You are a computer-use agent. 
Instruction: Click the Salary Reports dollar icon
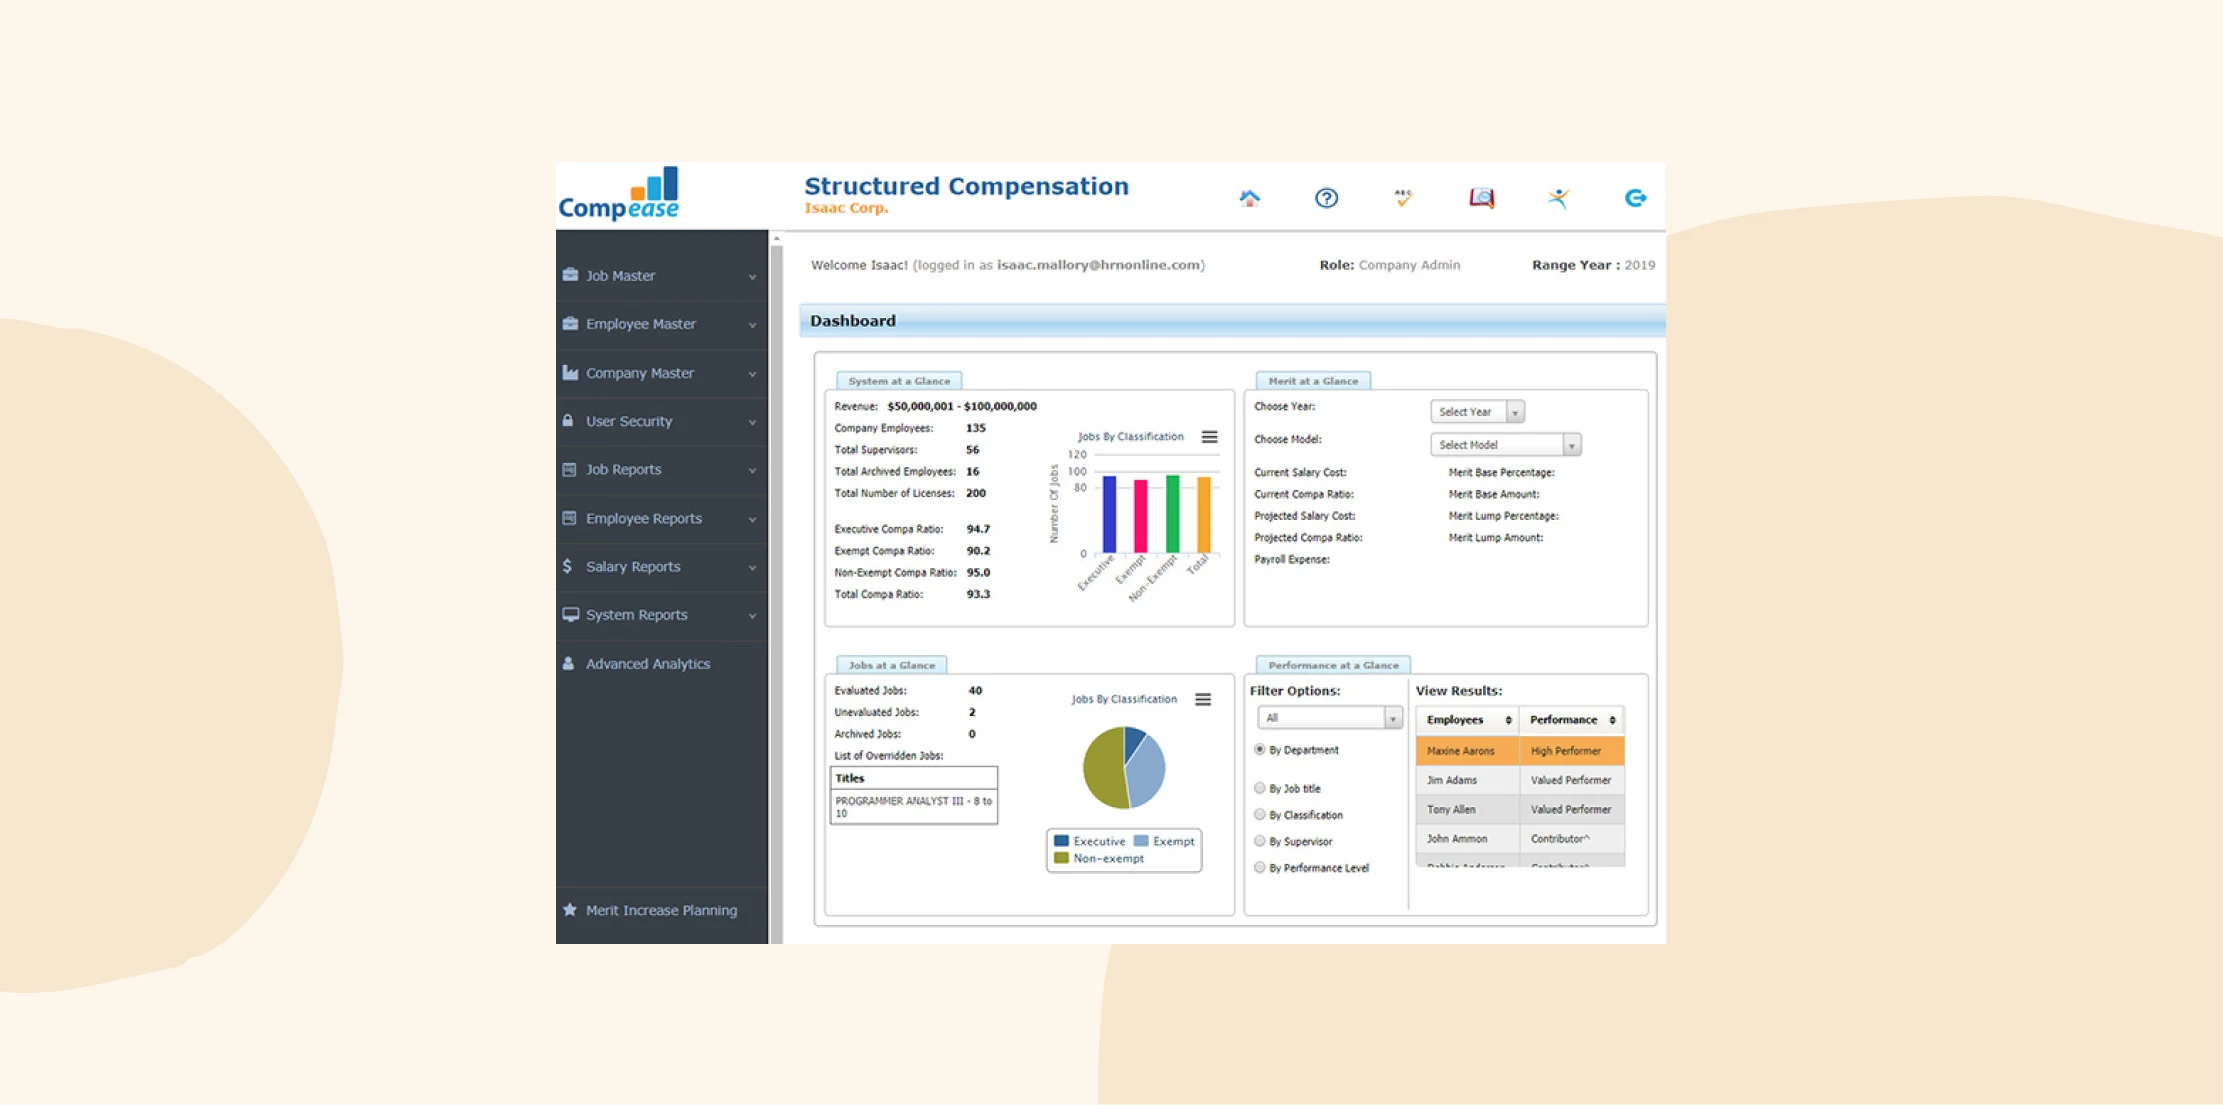pyautogui.click(x=568, y=566)
